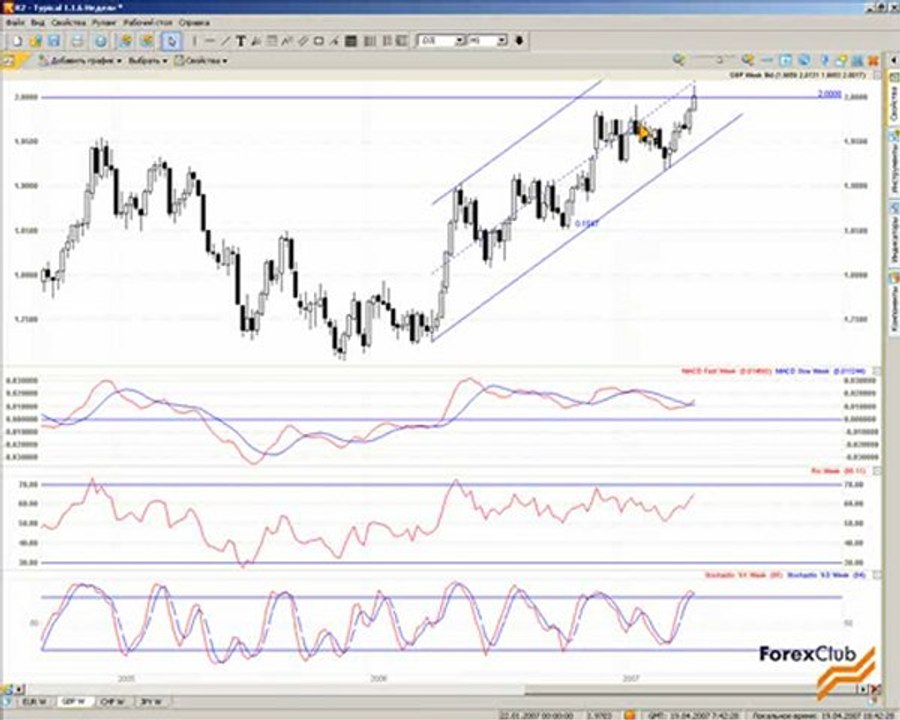Viewport: 900px width, 720px height.
Task: Select the text label T tool
Action: coord(240,41)
